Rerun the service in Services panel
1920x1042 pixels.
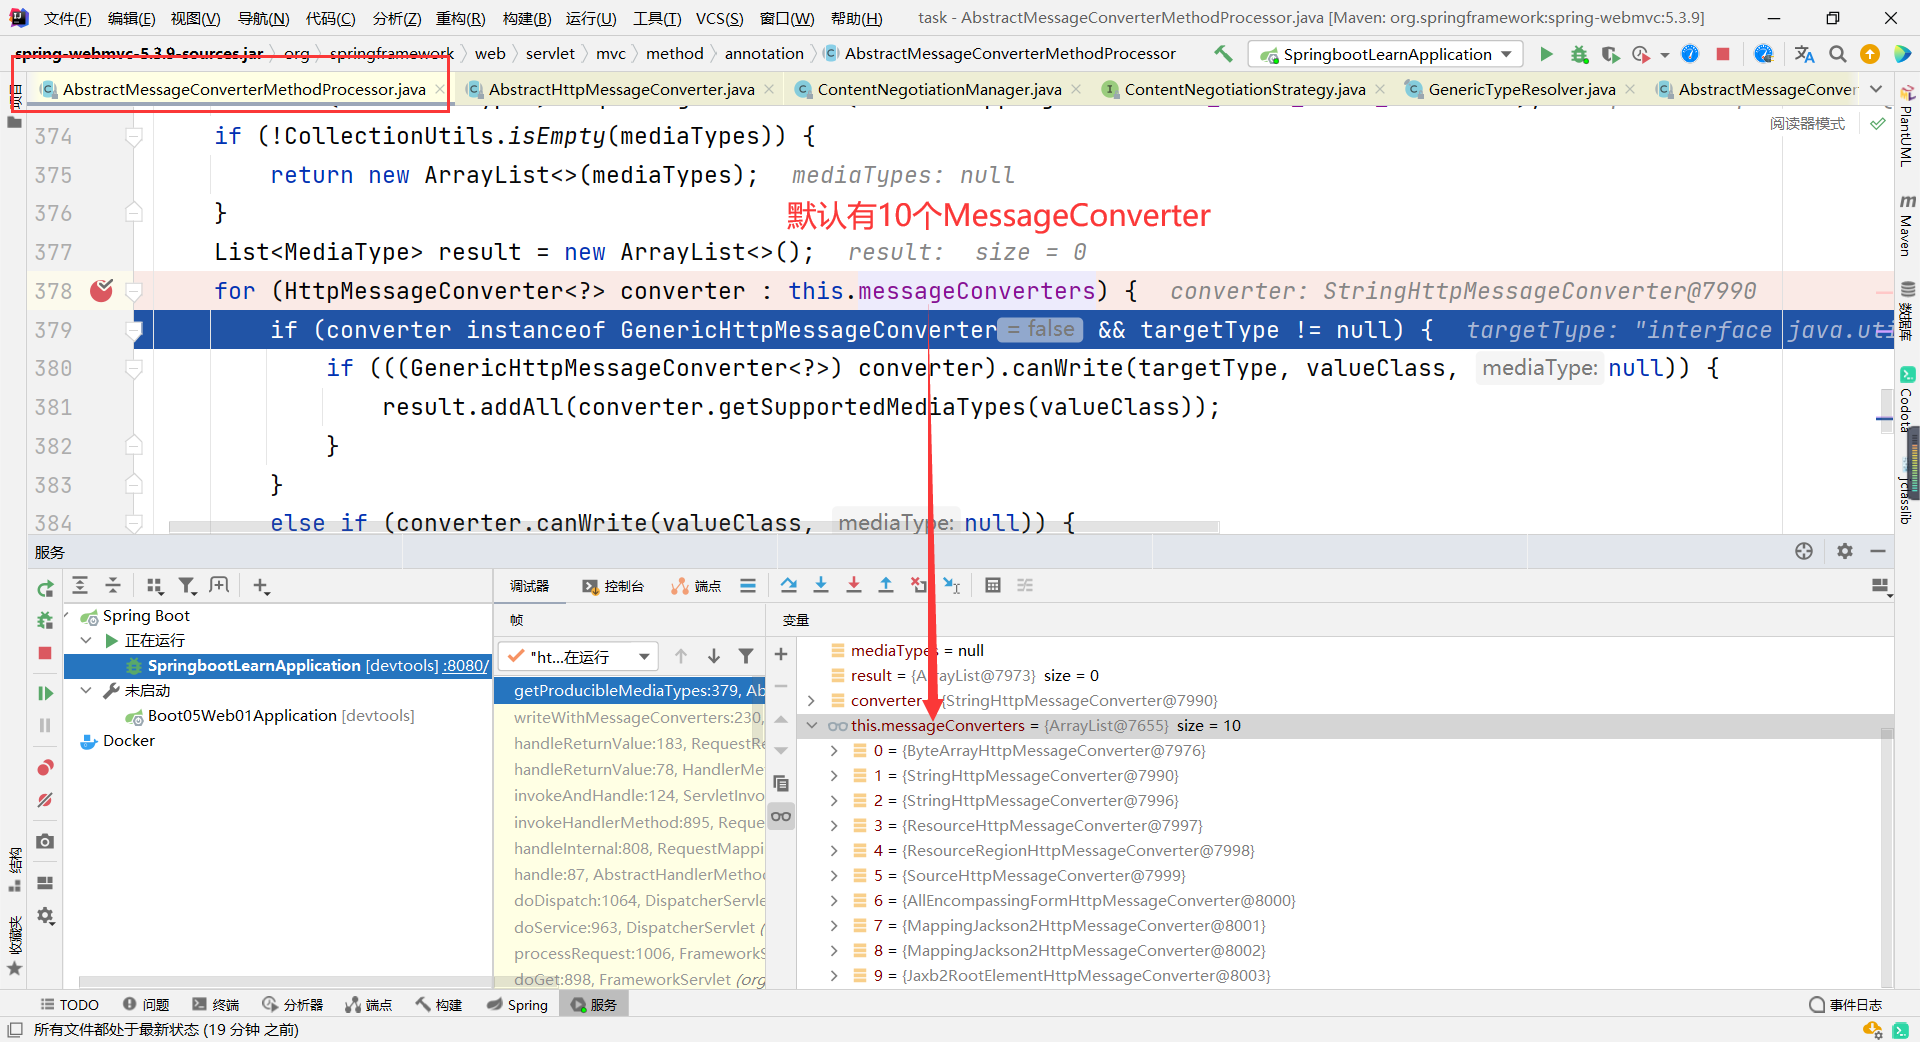pos(45,589)
